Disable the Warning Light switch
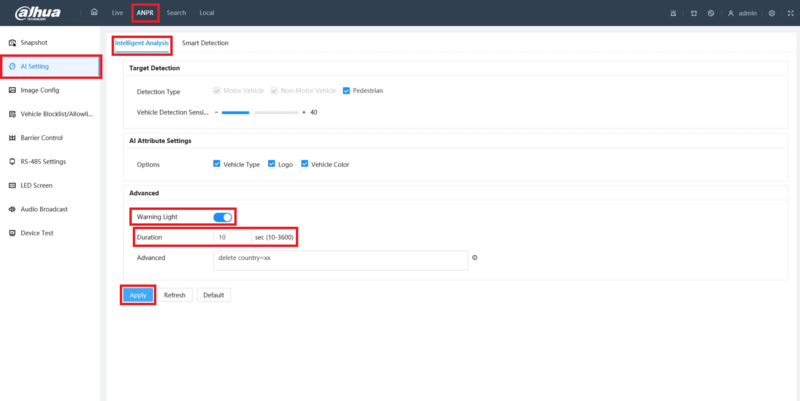 (223, 217)
